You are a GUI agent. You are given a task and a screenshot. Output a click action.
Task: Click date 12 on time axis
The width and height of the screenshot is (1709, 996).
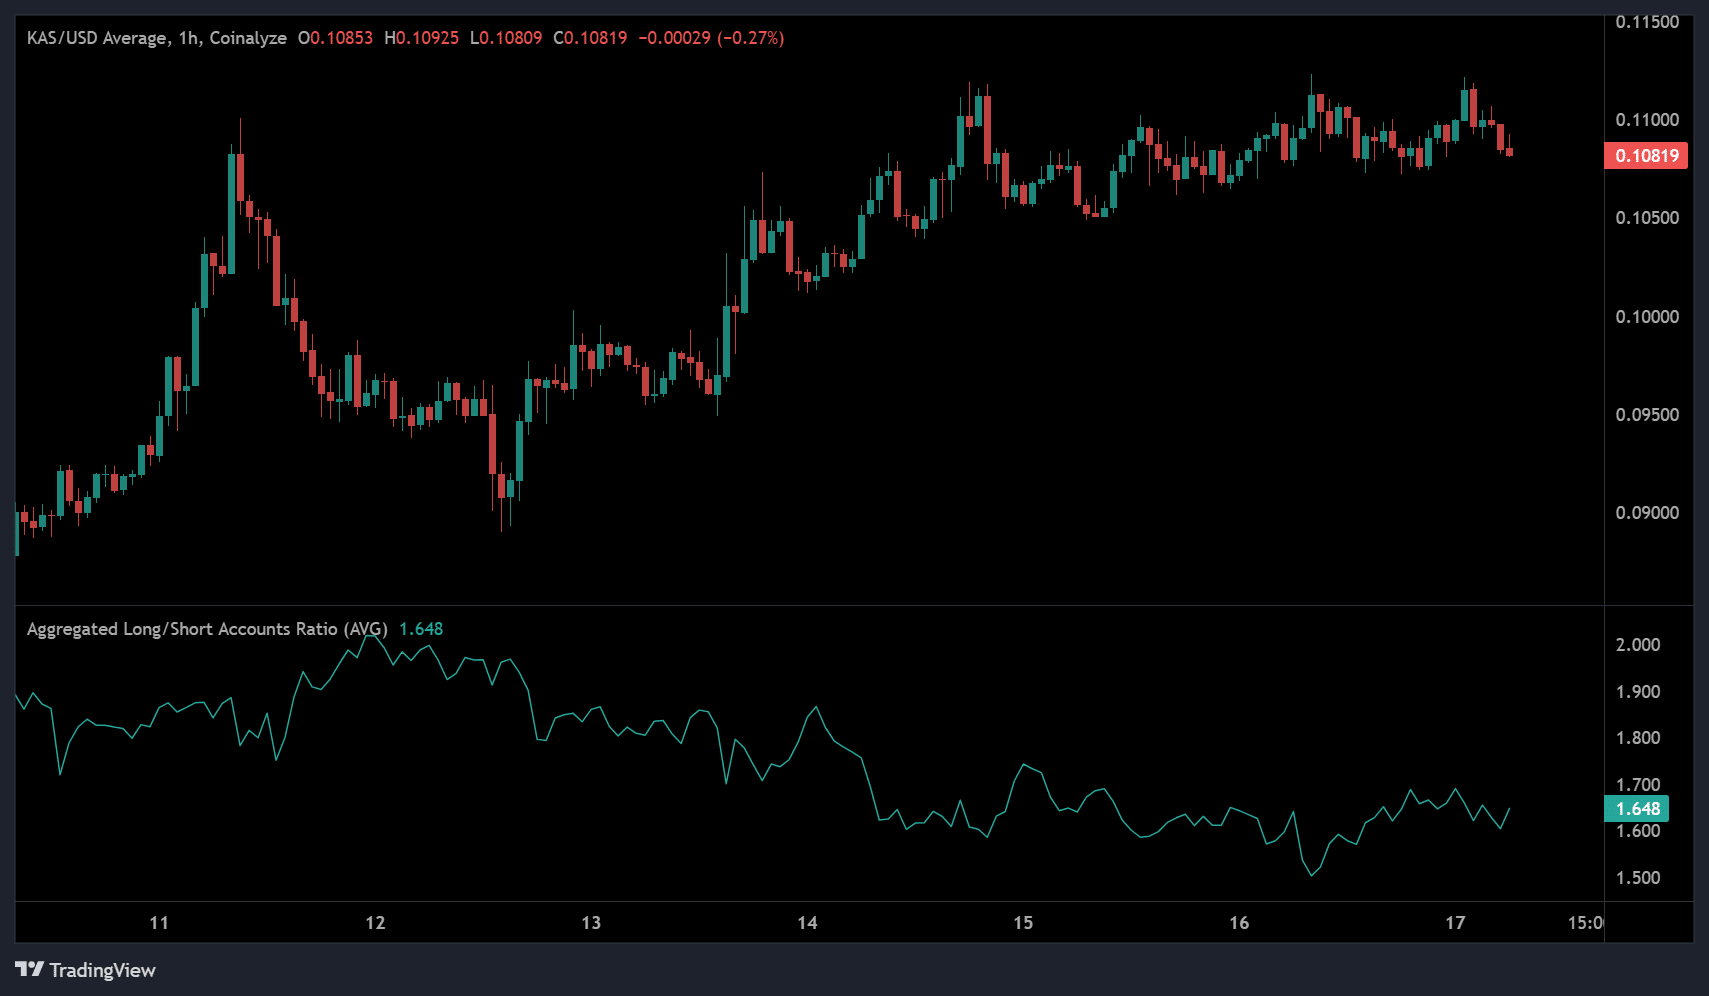(375, 923)
